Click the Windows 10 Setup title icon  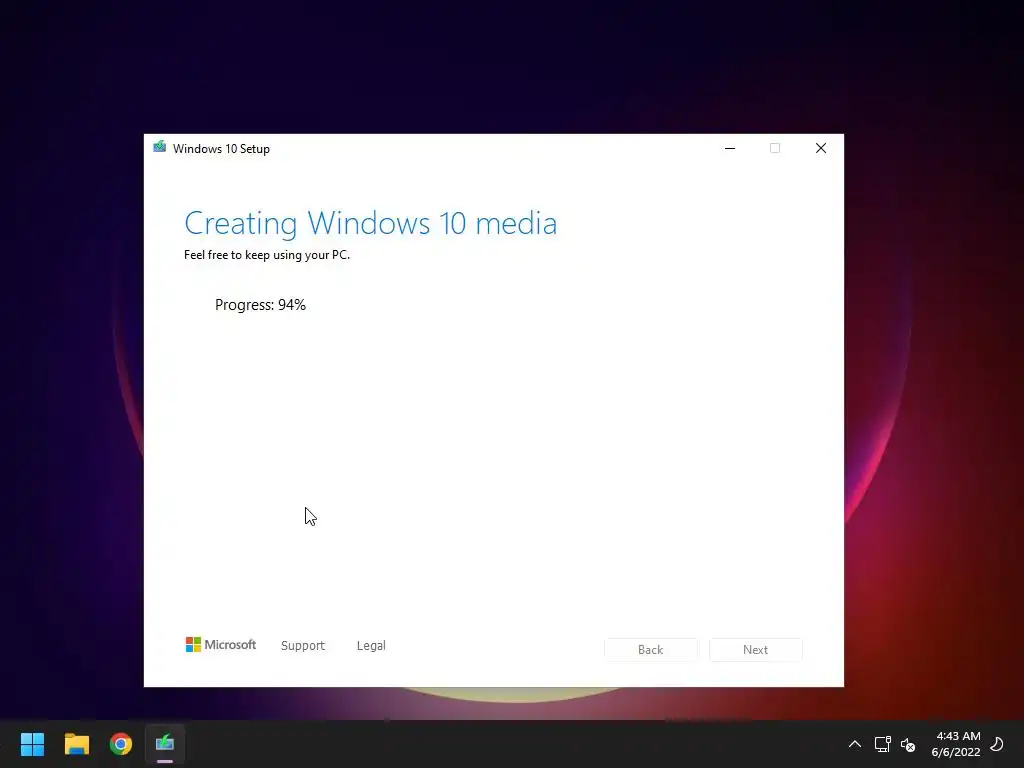pyautogui.click(x=159, y=147)
